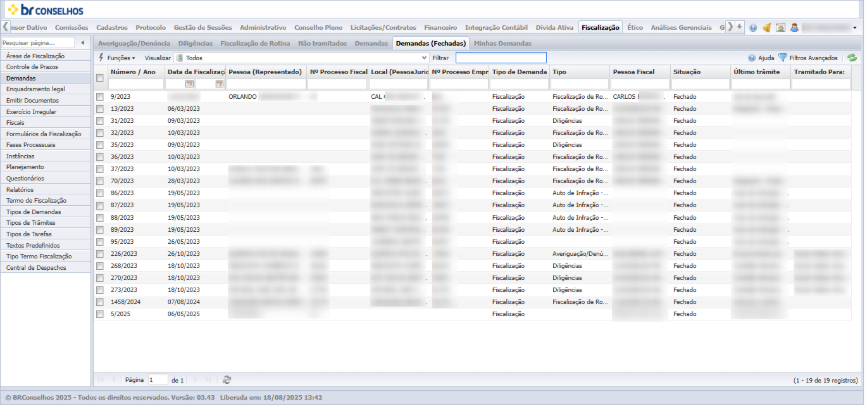Expand the Visualizar 'Todos' combo box
This screenshot has width=865, height=406.
pos(424,57)
